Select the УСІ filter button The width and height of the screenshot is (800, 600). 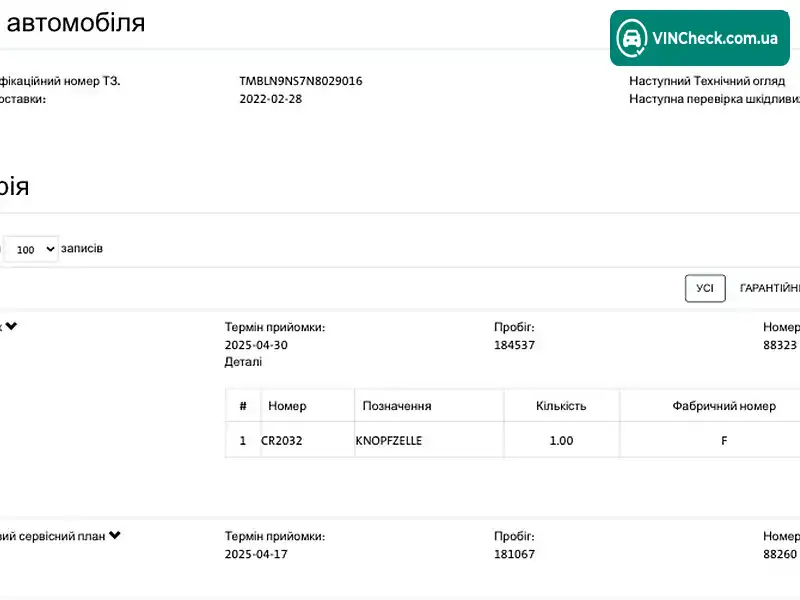click(705, 288)
